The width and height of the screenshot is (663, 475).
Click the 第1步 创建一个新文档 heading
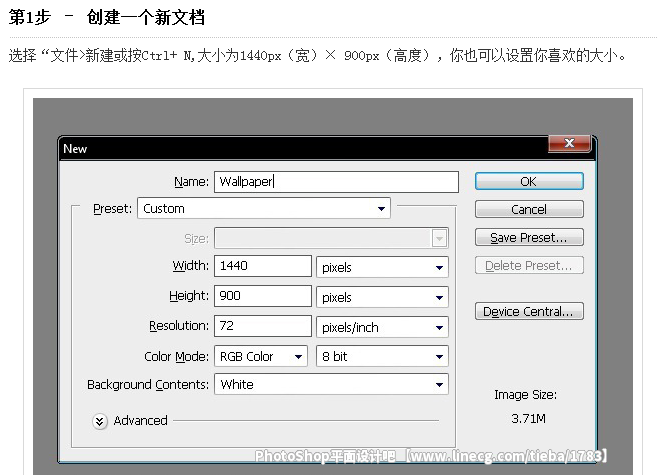tap(107, 17)
